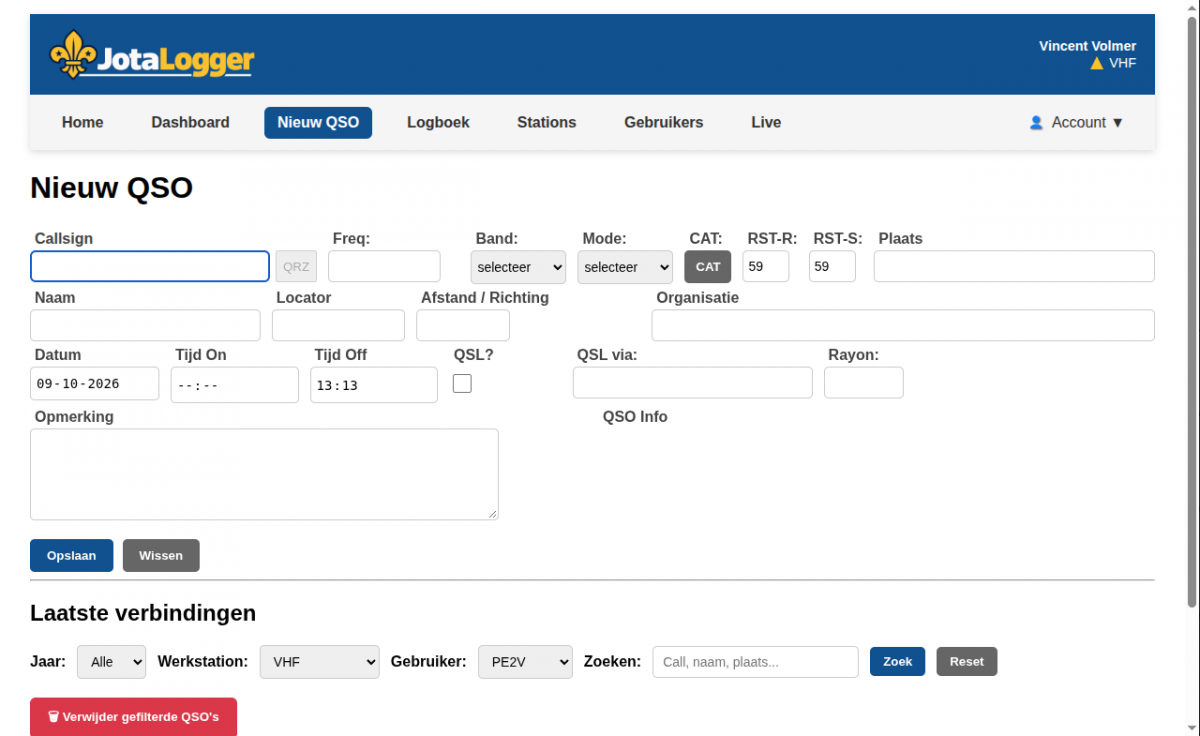This screenshot has width=1200, height=736.
Task: Click the CAT control button
Action: coord(708,267)
